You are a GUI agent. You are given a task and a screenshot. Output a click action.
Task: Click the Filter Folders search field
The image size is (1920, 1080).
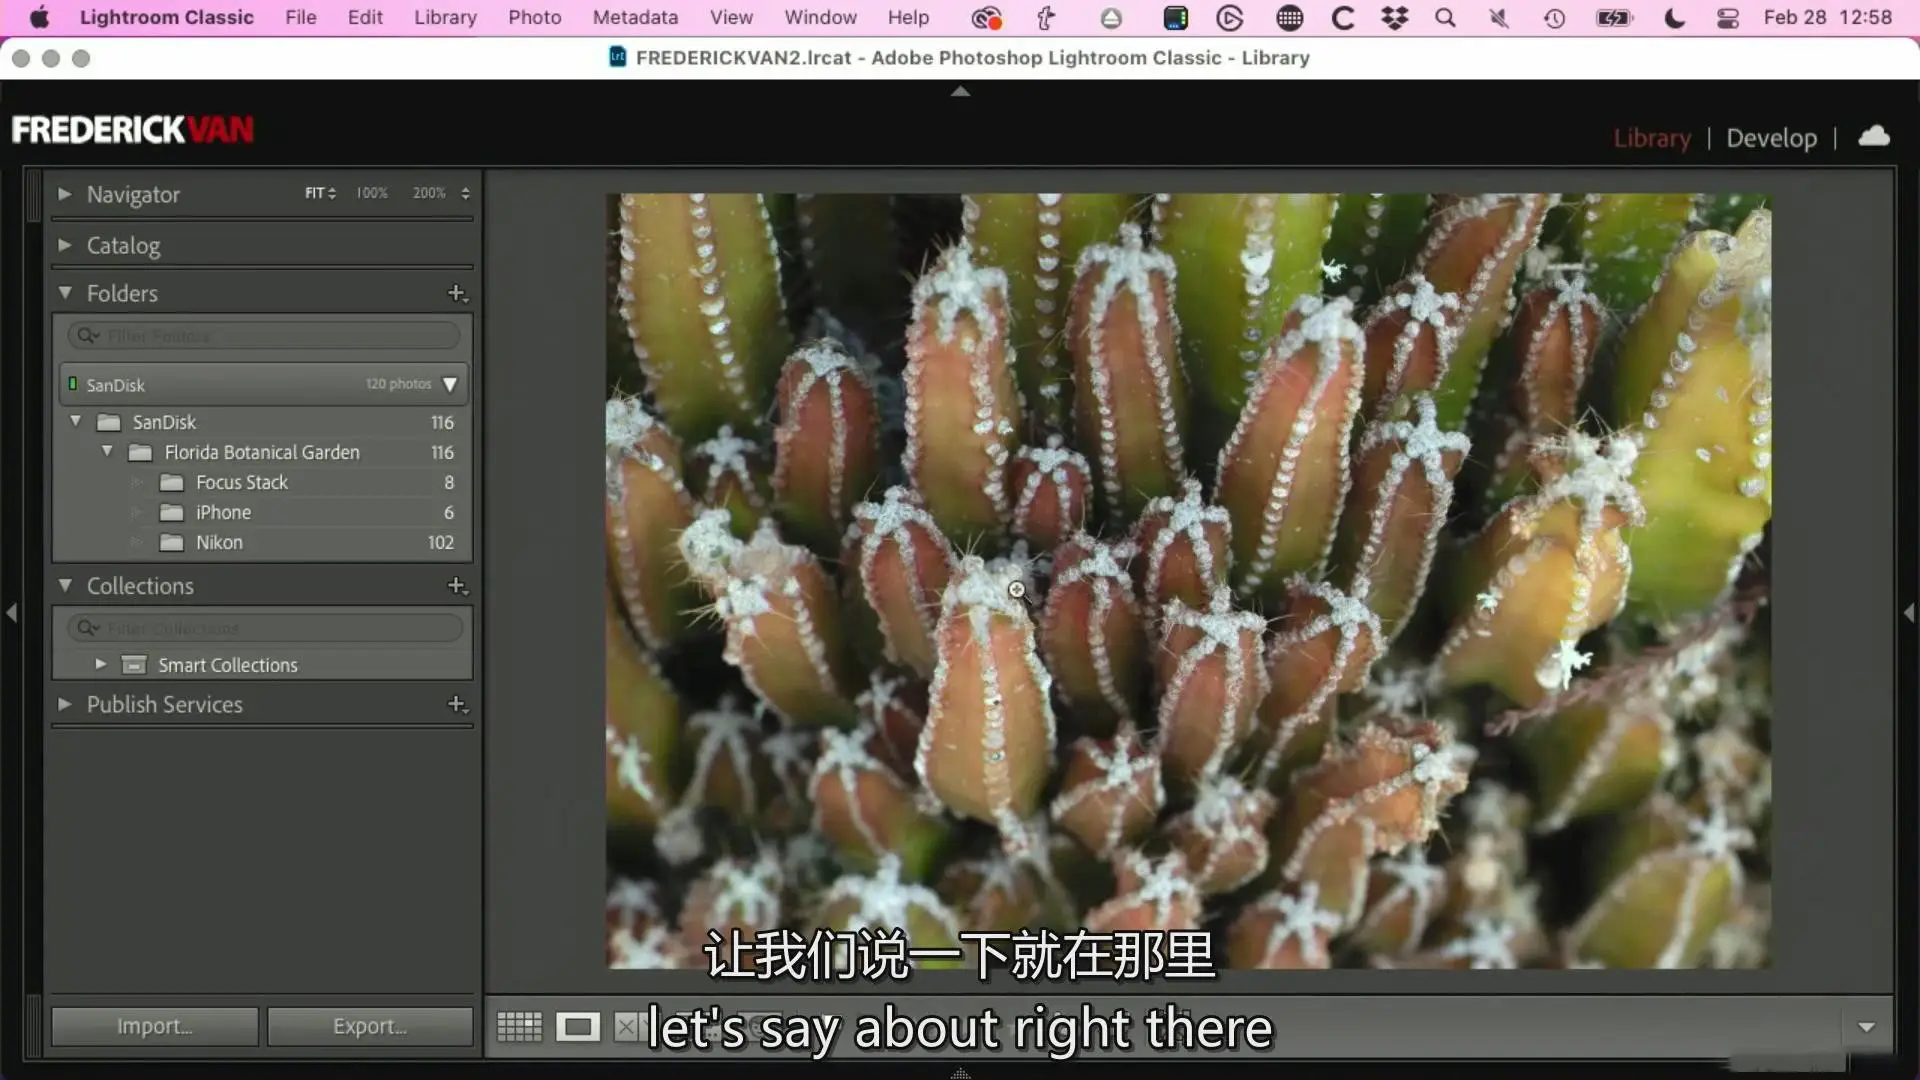pyautogui.click(x=264, y=335)
